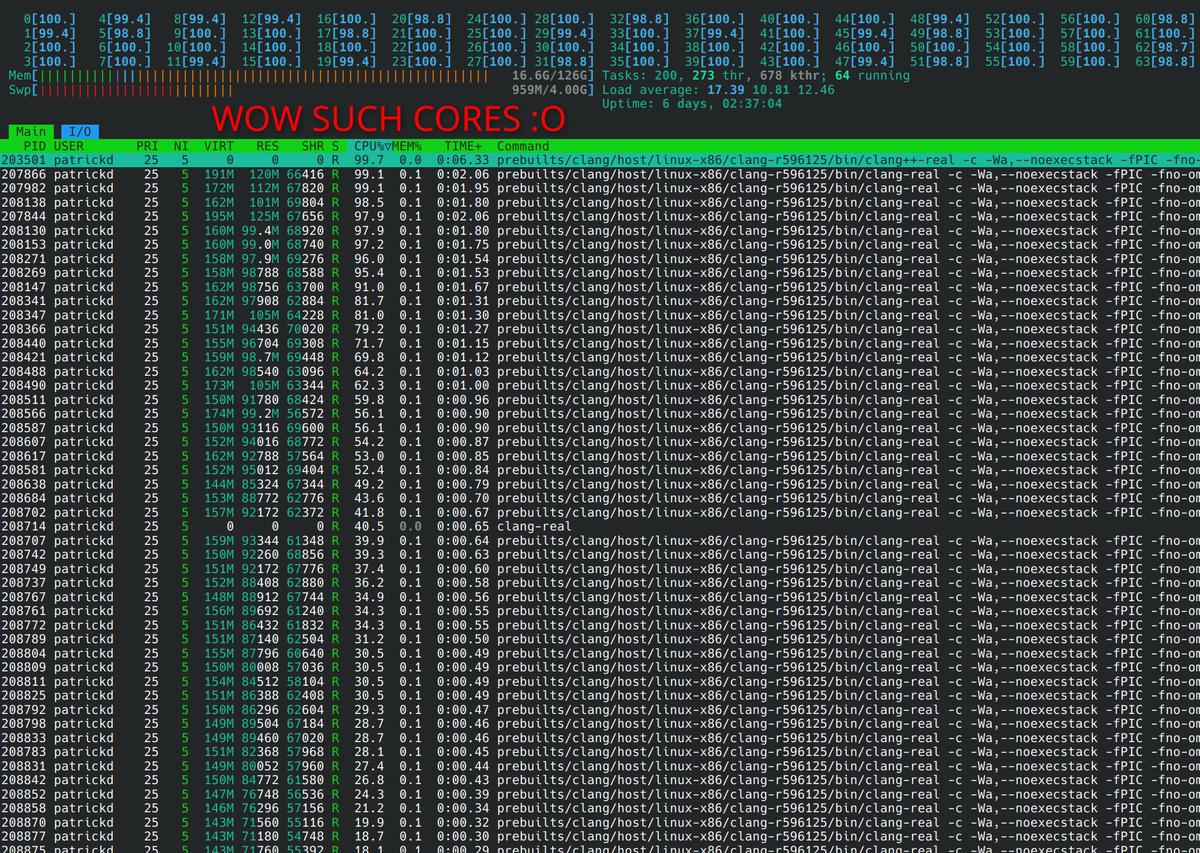The image size is (1200, 853).
Task: Select process row with PID 208566
Action: [600, 414]
